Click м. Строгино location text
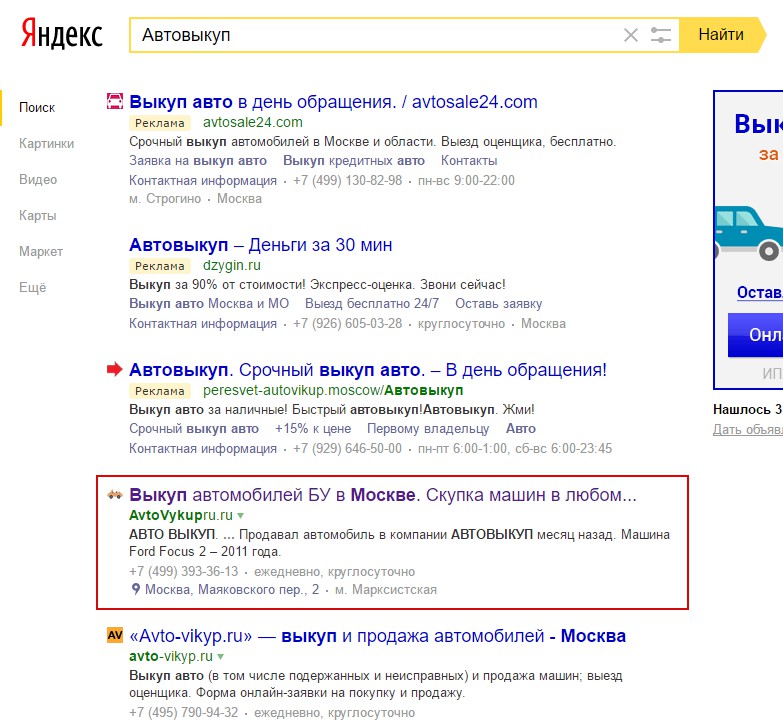 pos(165,199)
